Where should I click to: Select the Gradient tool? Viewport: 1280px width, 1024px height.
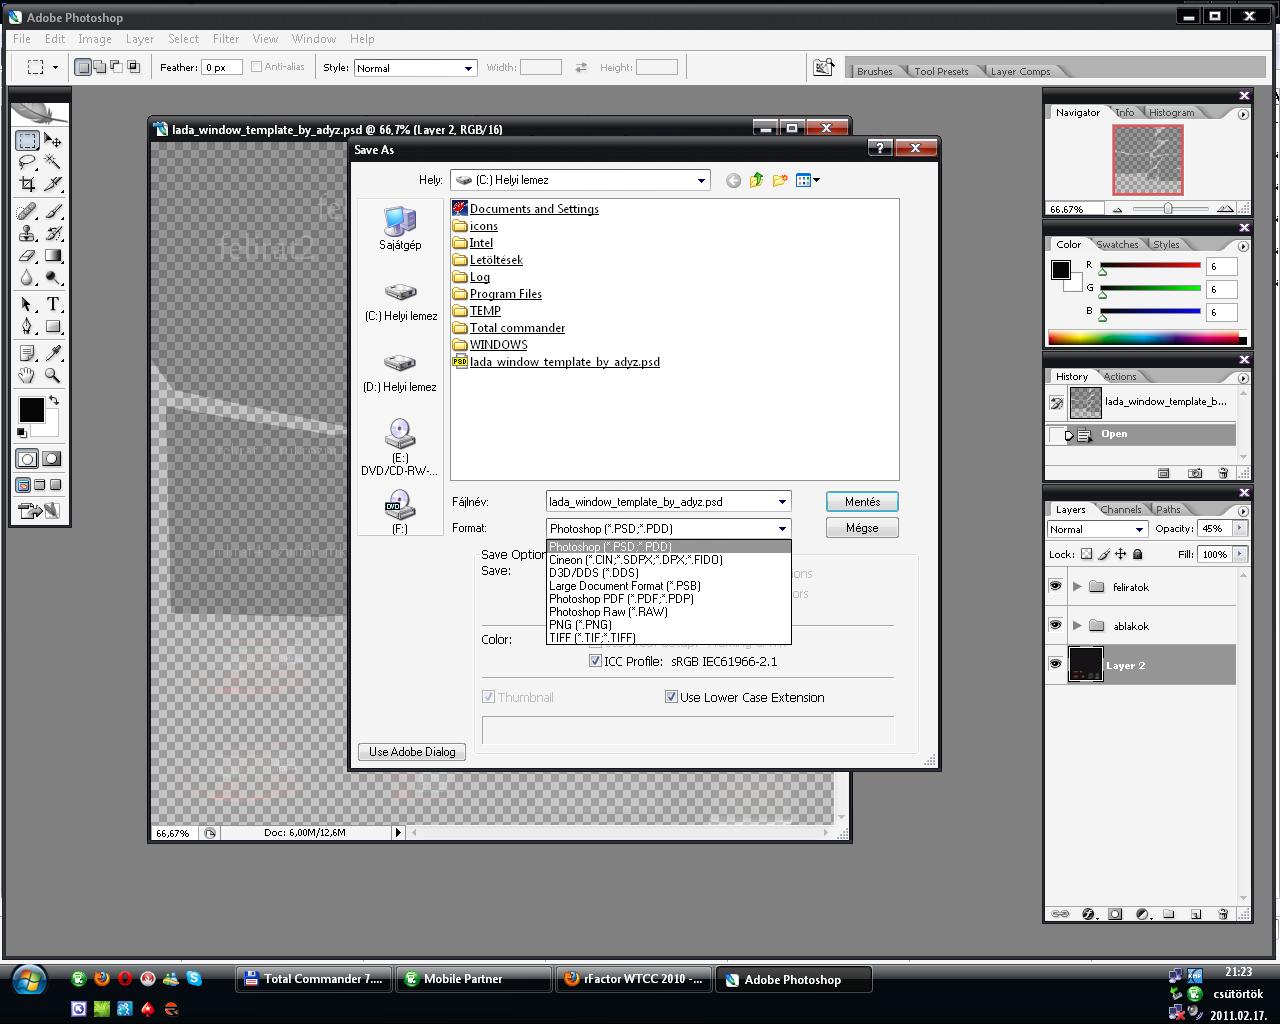click(x=53, y=256)
